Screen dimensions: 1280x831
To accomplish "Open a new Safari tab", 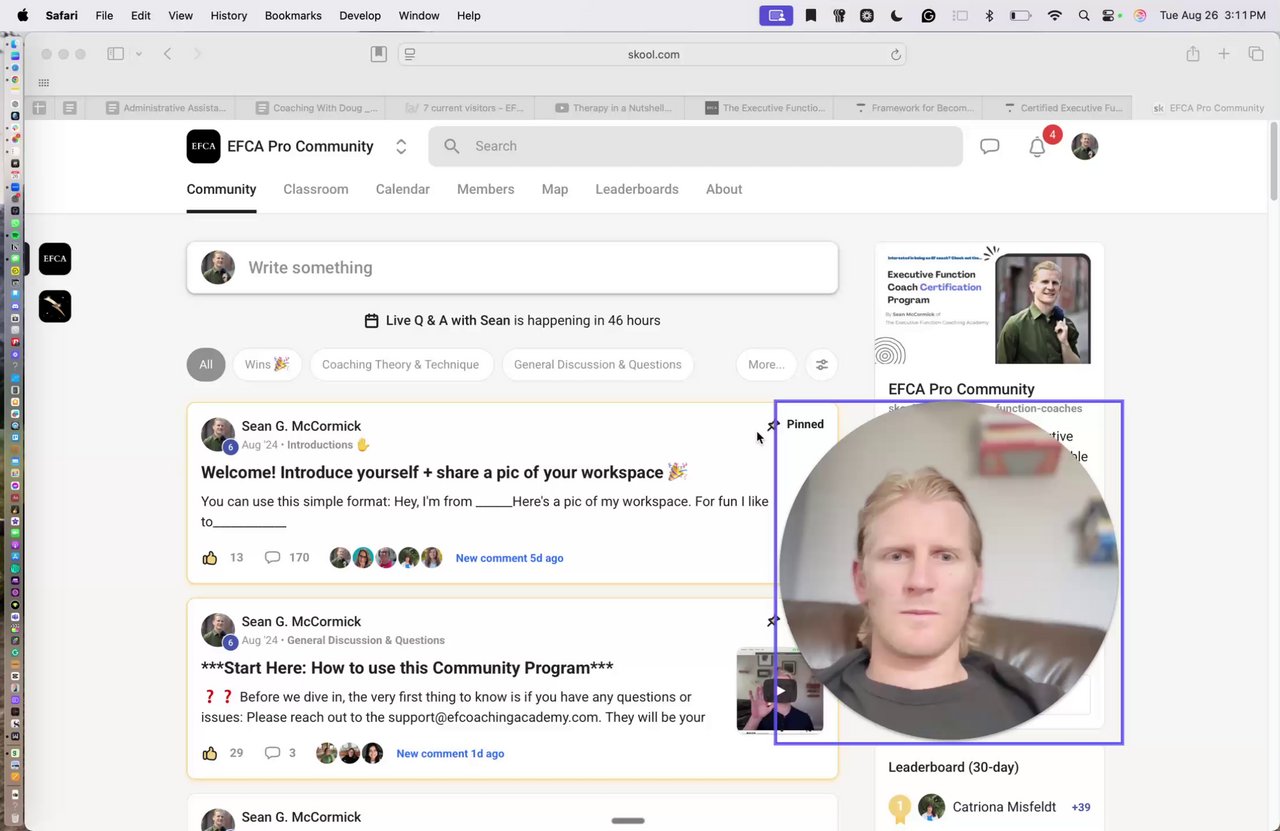I will pyautogui.click(x=1224, y=54).
